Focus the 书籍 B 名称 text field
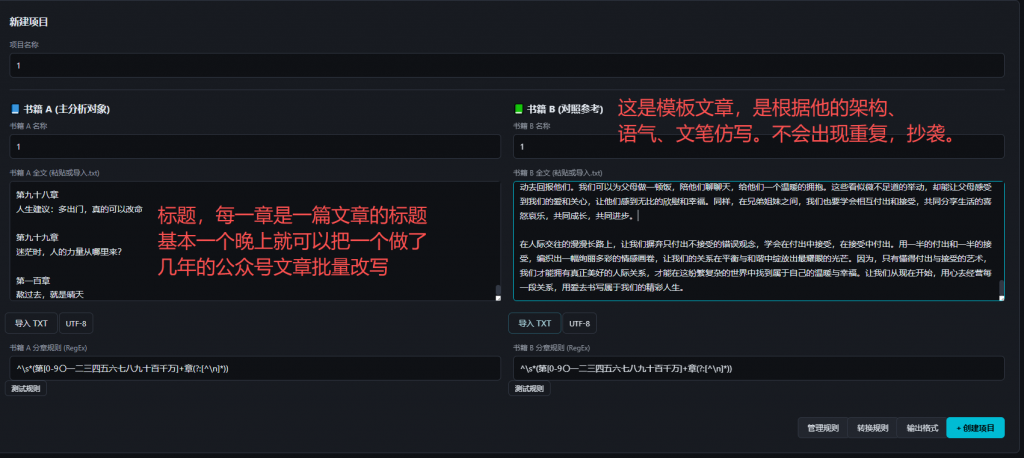1024x458 pixels. [x=758, y=146]
